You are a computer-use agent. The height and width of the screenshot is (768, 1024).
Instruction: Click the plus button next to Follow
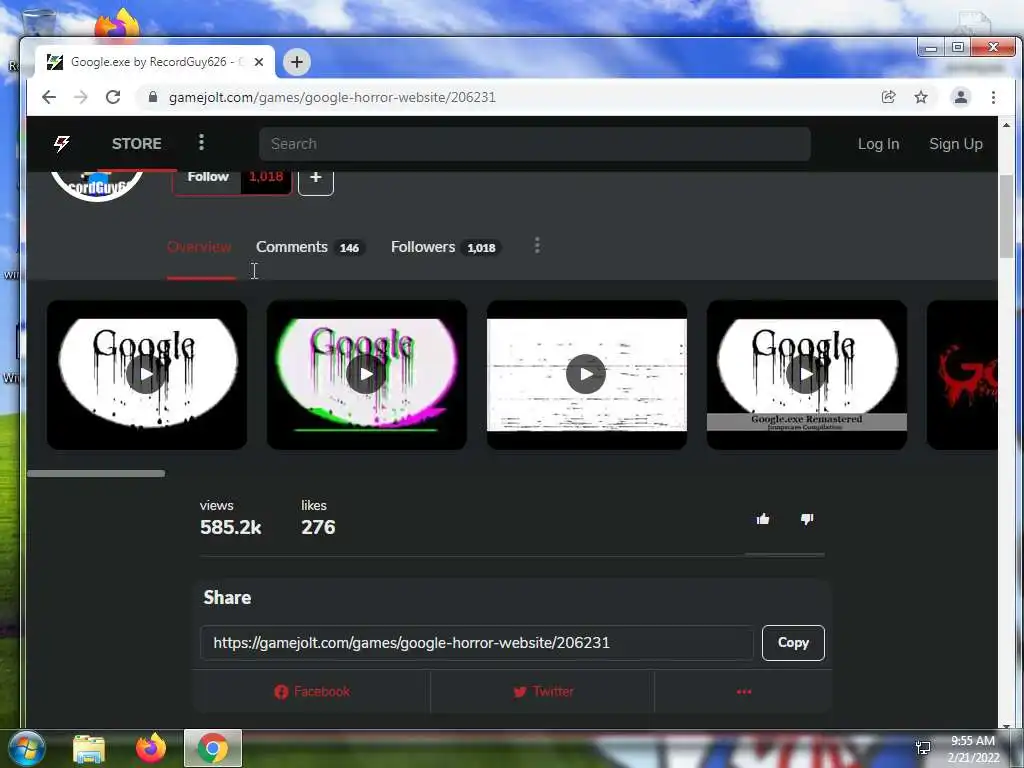[315, 179]
